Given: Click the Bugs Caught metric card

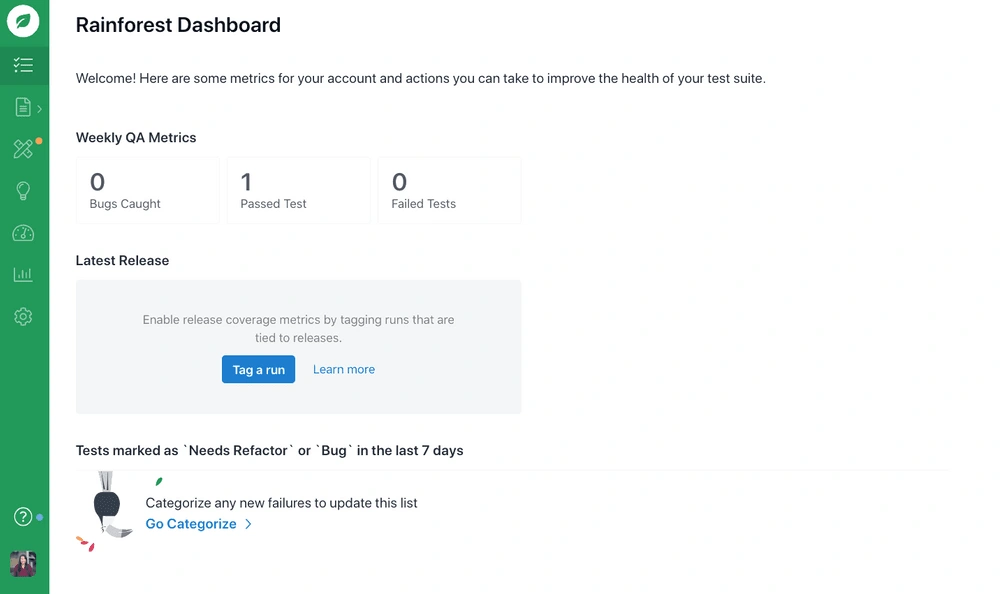Looking at the screenshot, I should (147, 190).
